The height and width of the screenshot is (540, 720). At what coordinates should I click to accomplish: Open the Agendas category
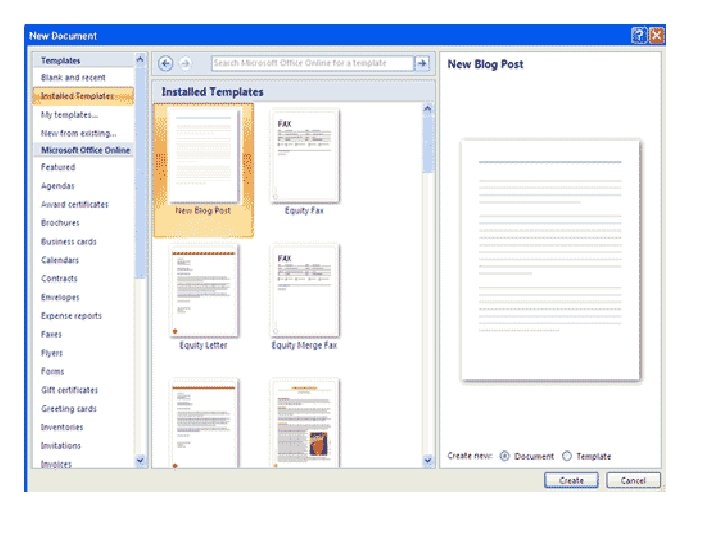tap(57, 186)
